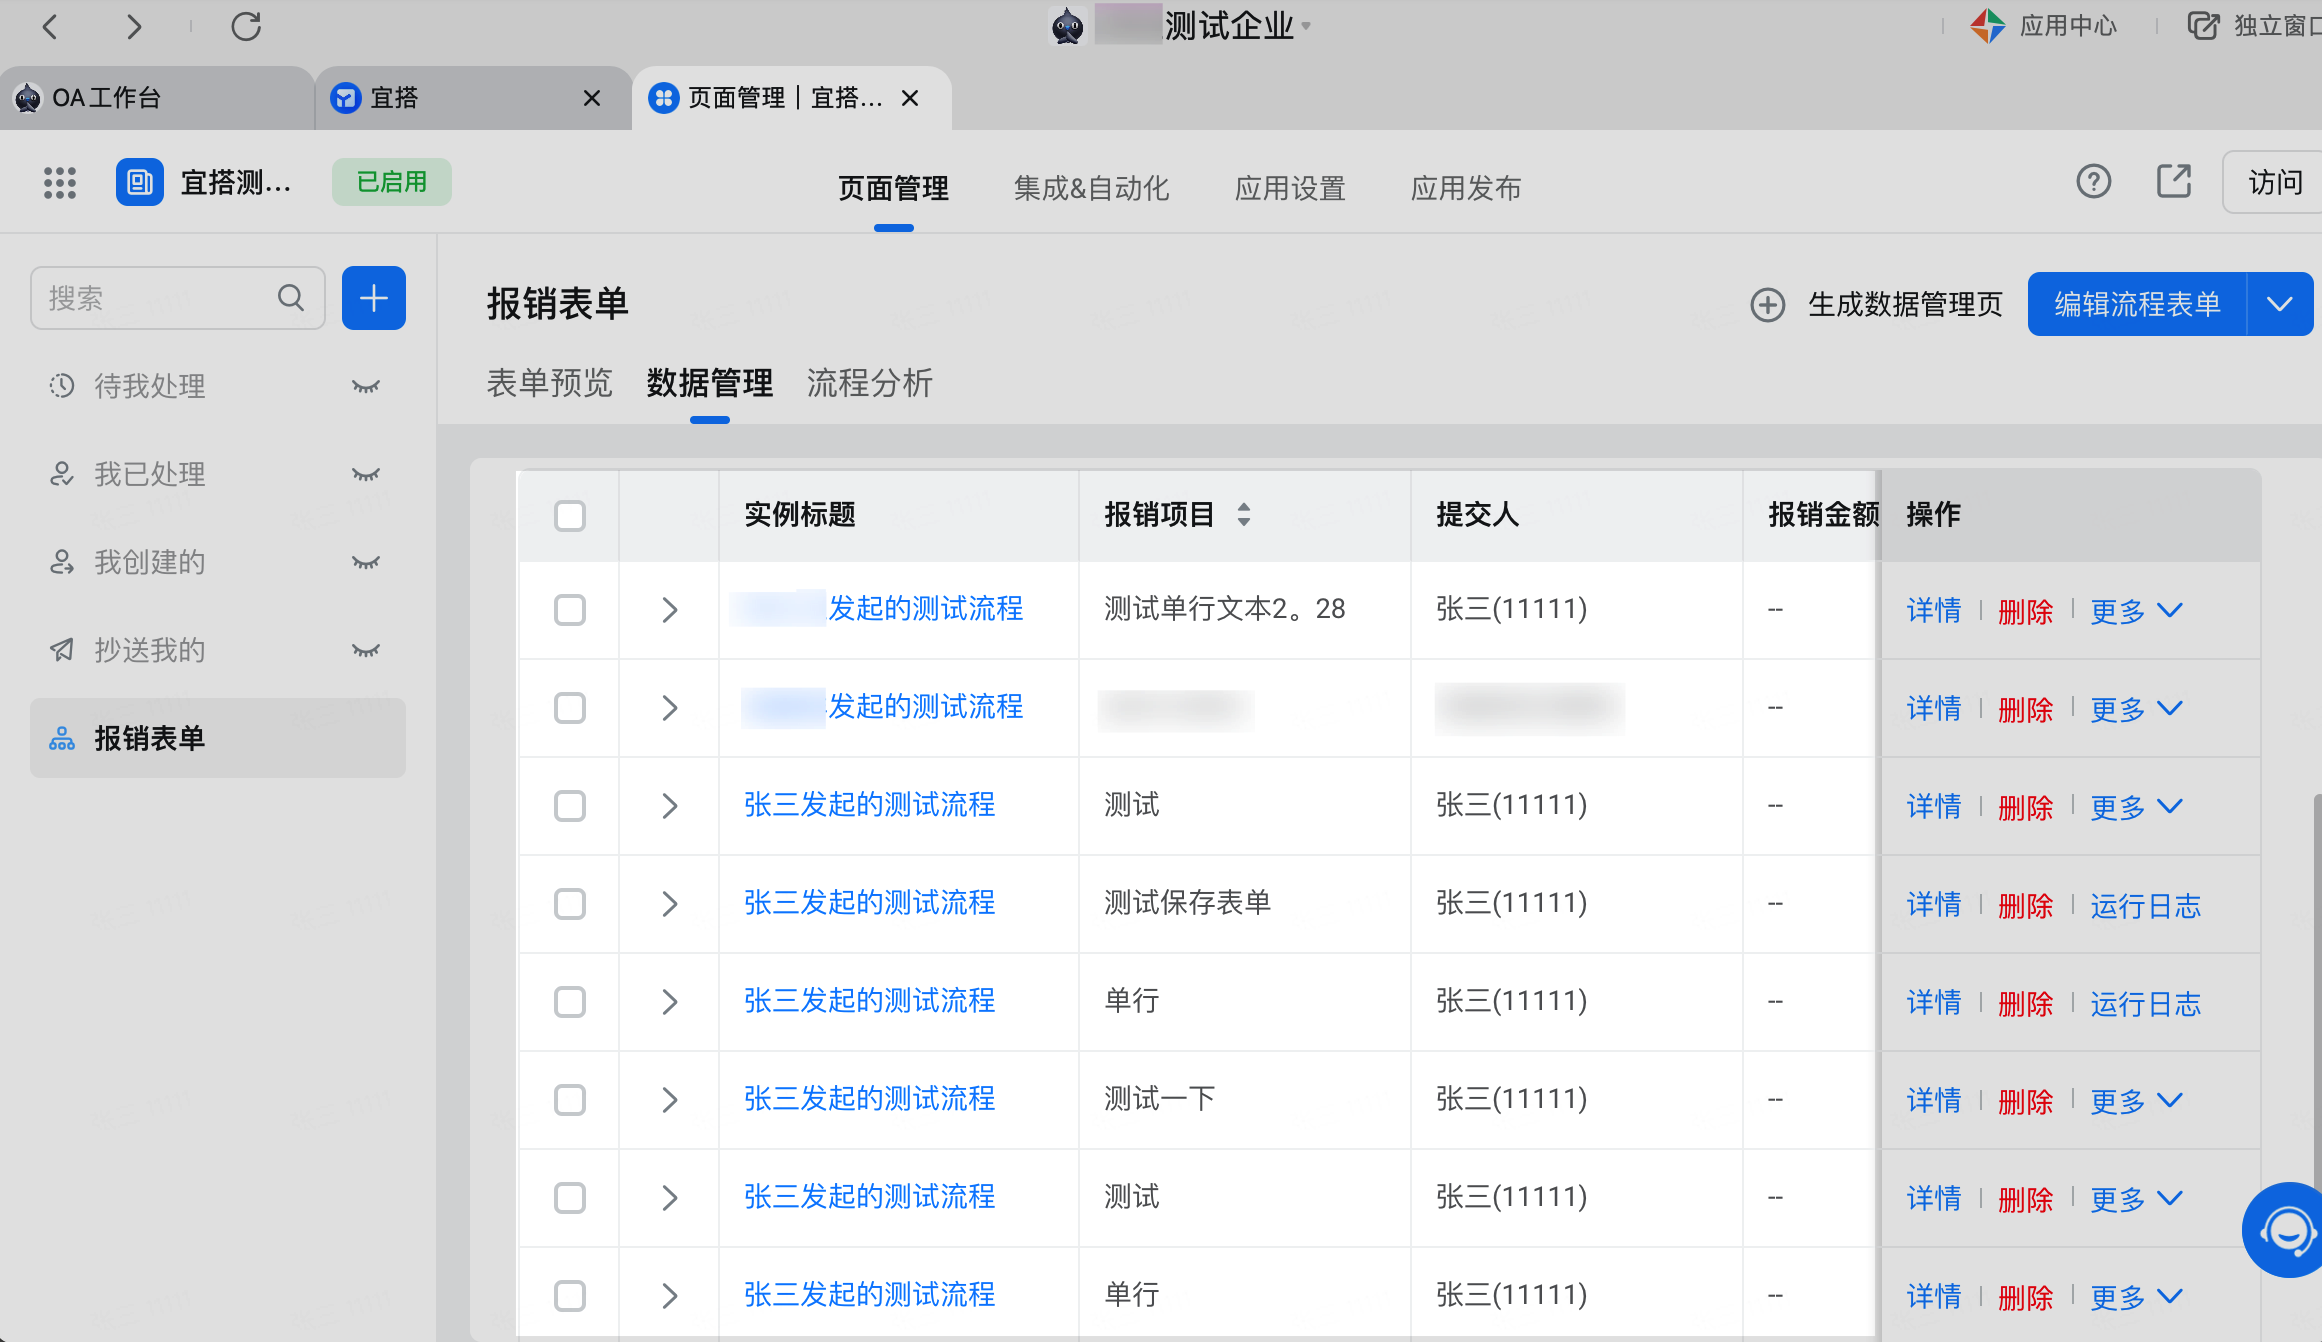Open 更多 dropdown in first row

(2136, 610)
